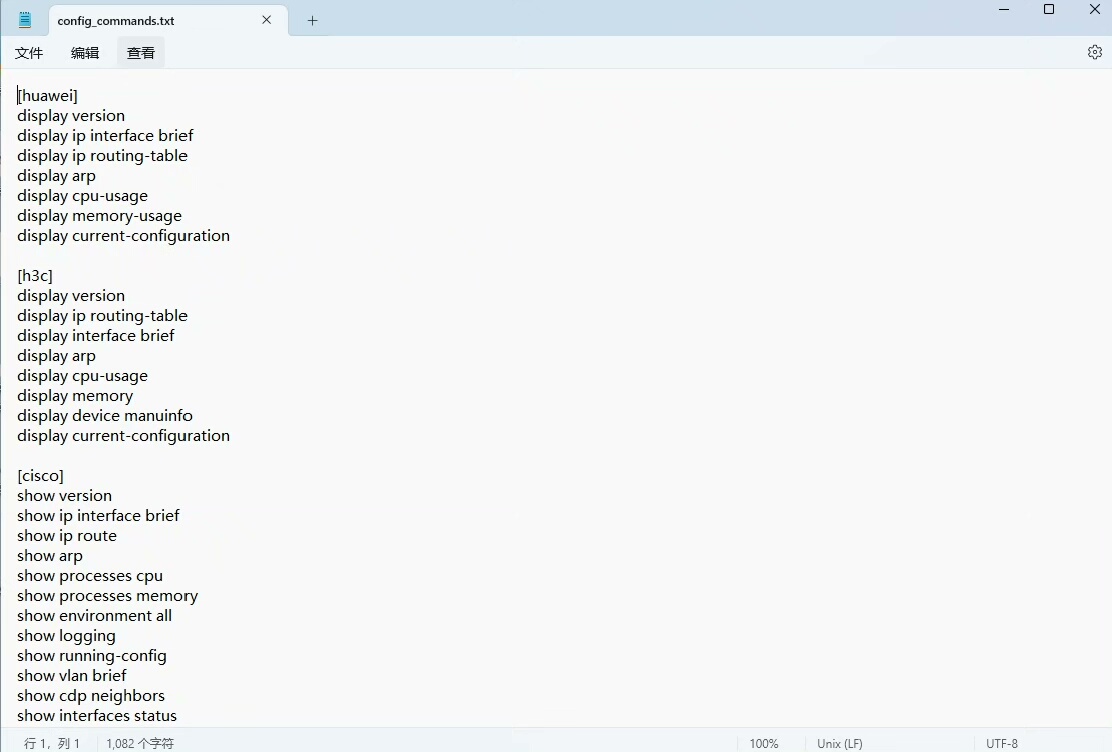This screenshot has height=752, width=1112.
Task: Add a new tab with plus button
Action: pyautogui.click(x=312, y=21)
